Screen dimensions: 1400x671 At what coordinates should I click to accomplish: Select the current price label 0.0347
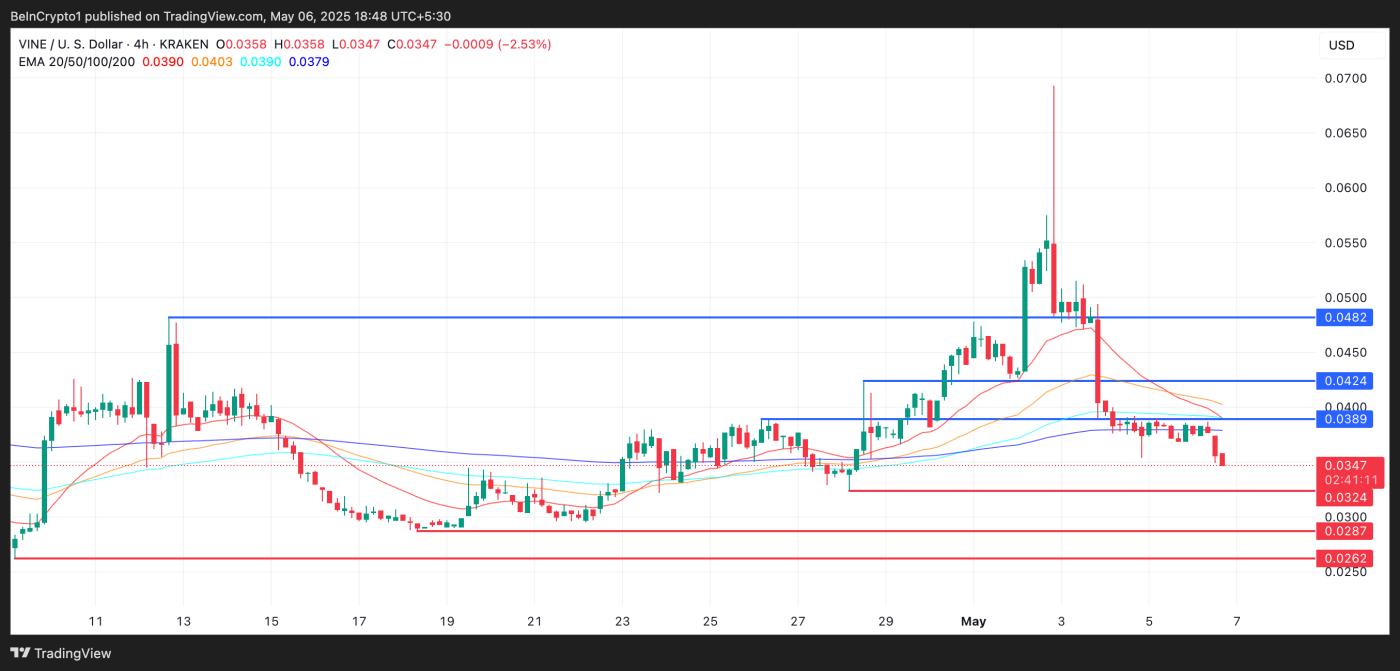coord(1345,464)
